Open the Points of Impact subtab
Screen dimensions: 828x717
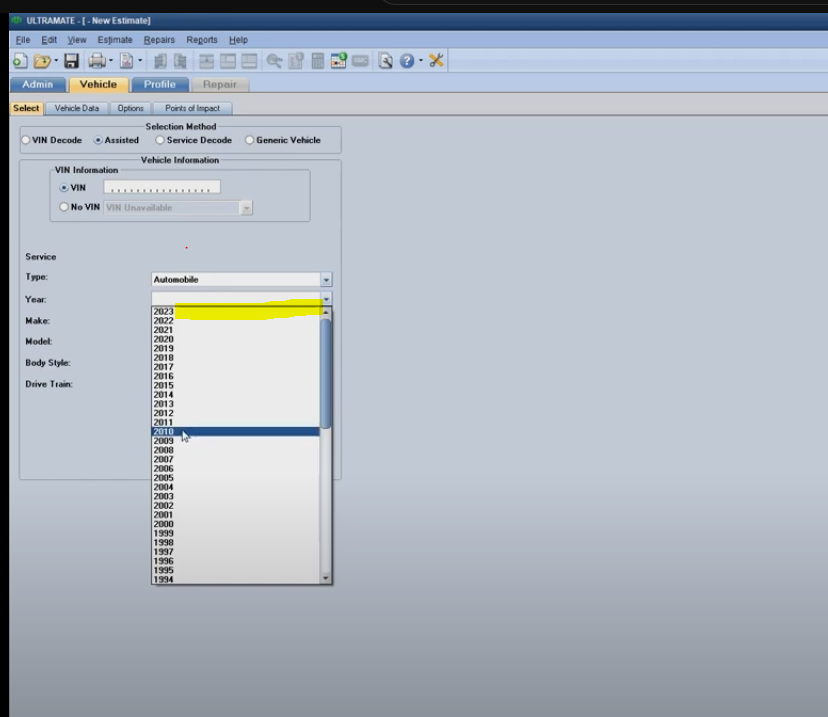(192, 108)
